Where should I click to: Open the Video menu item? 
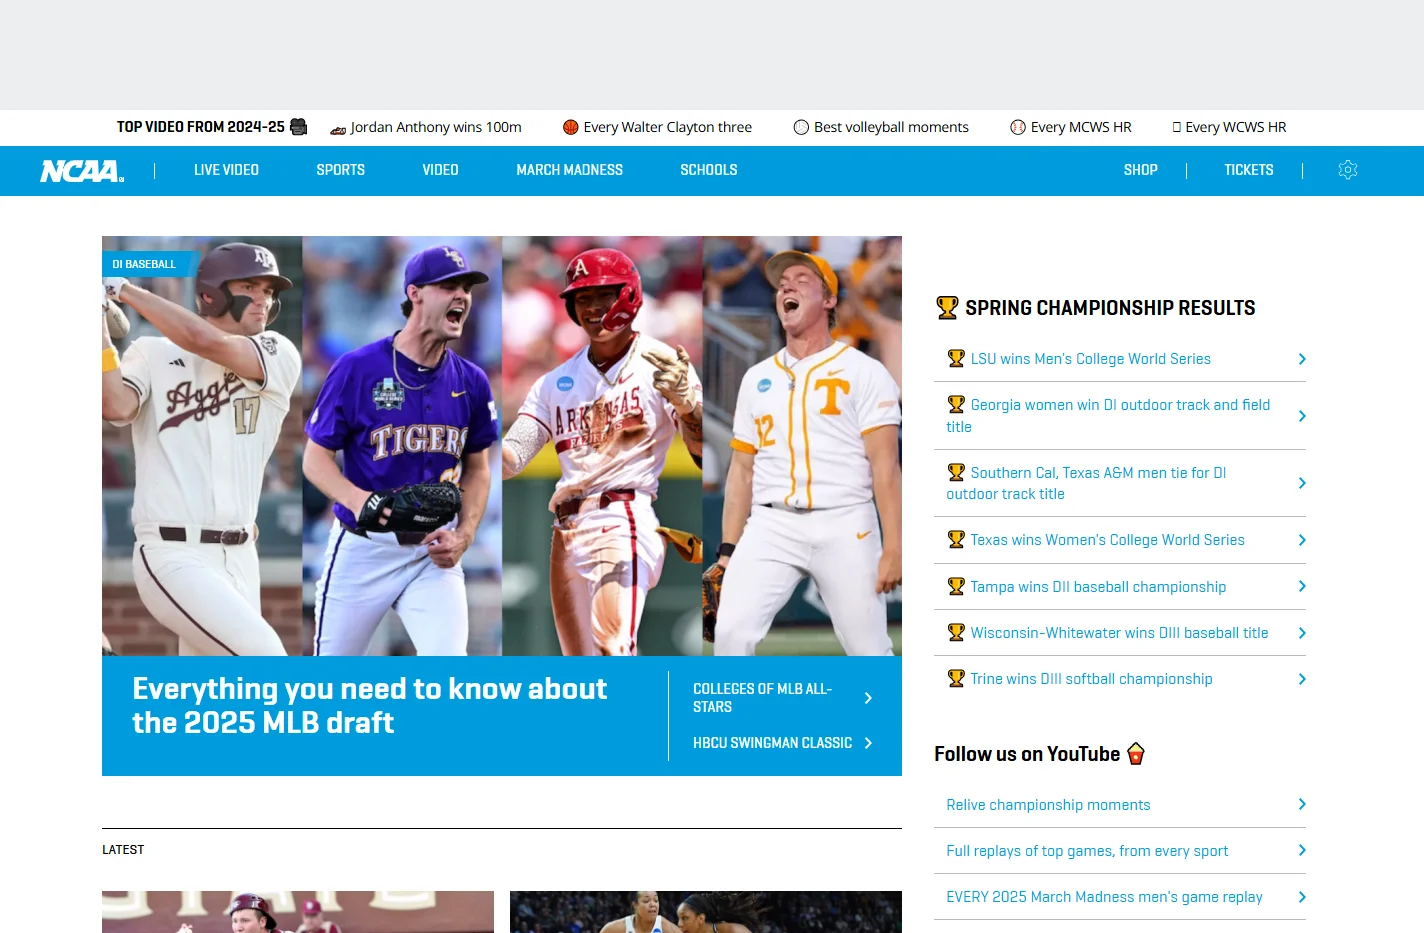point(440,170)
